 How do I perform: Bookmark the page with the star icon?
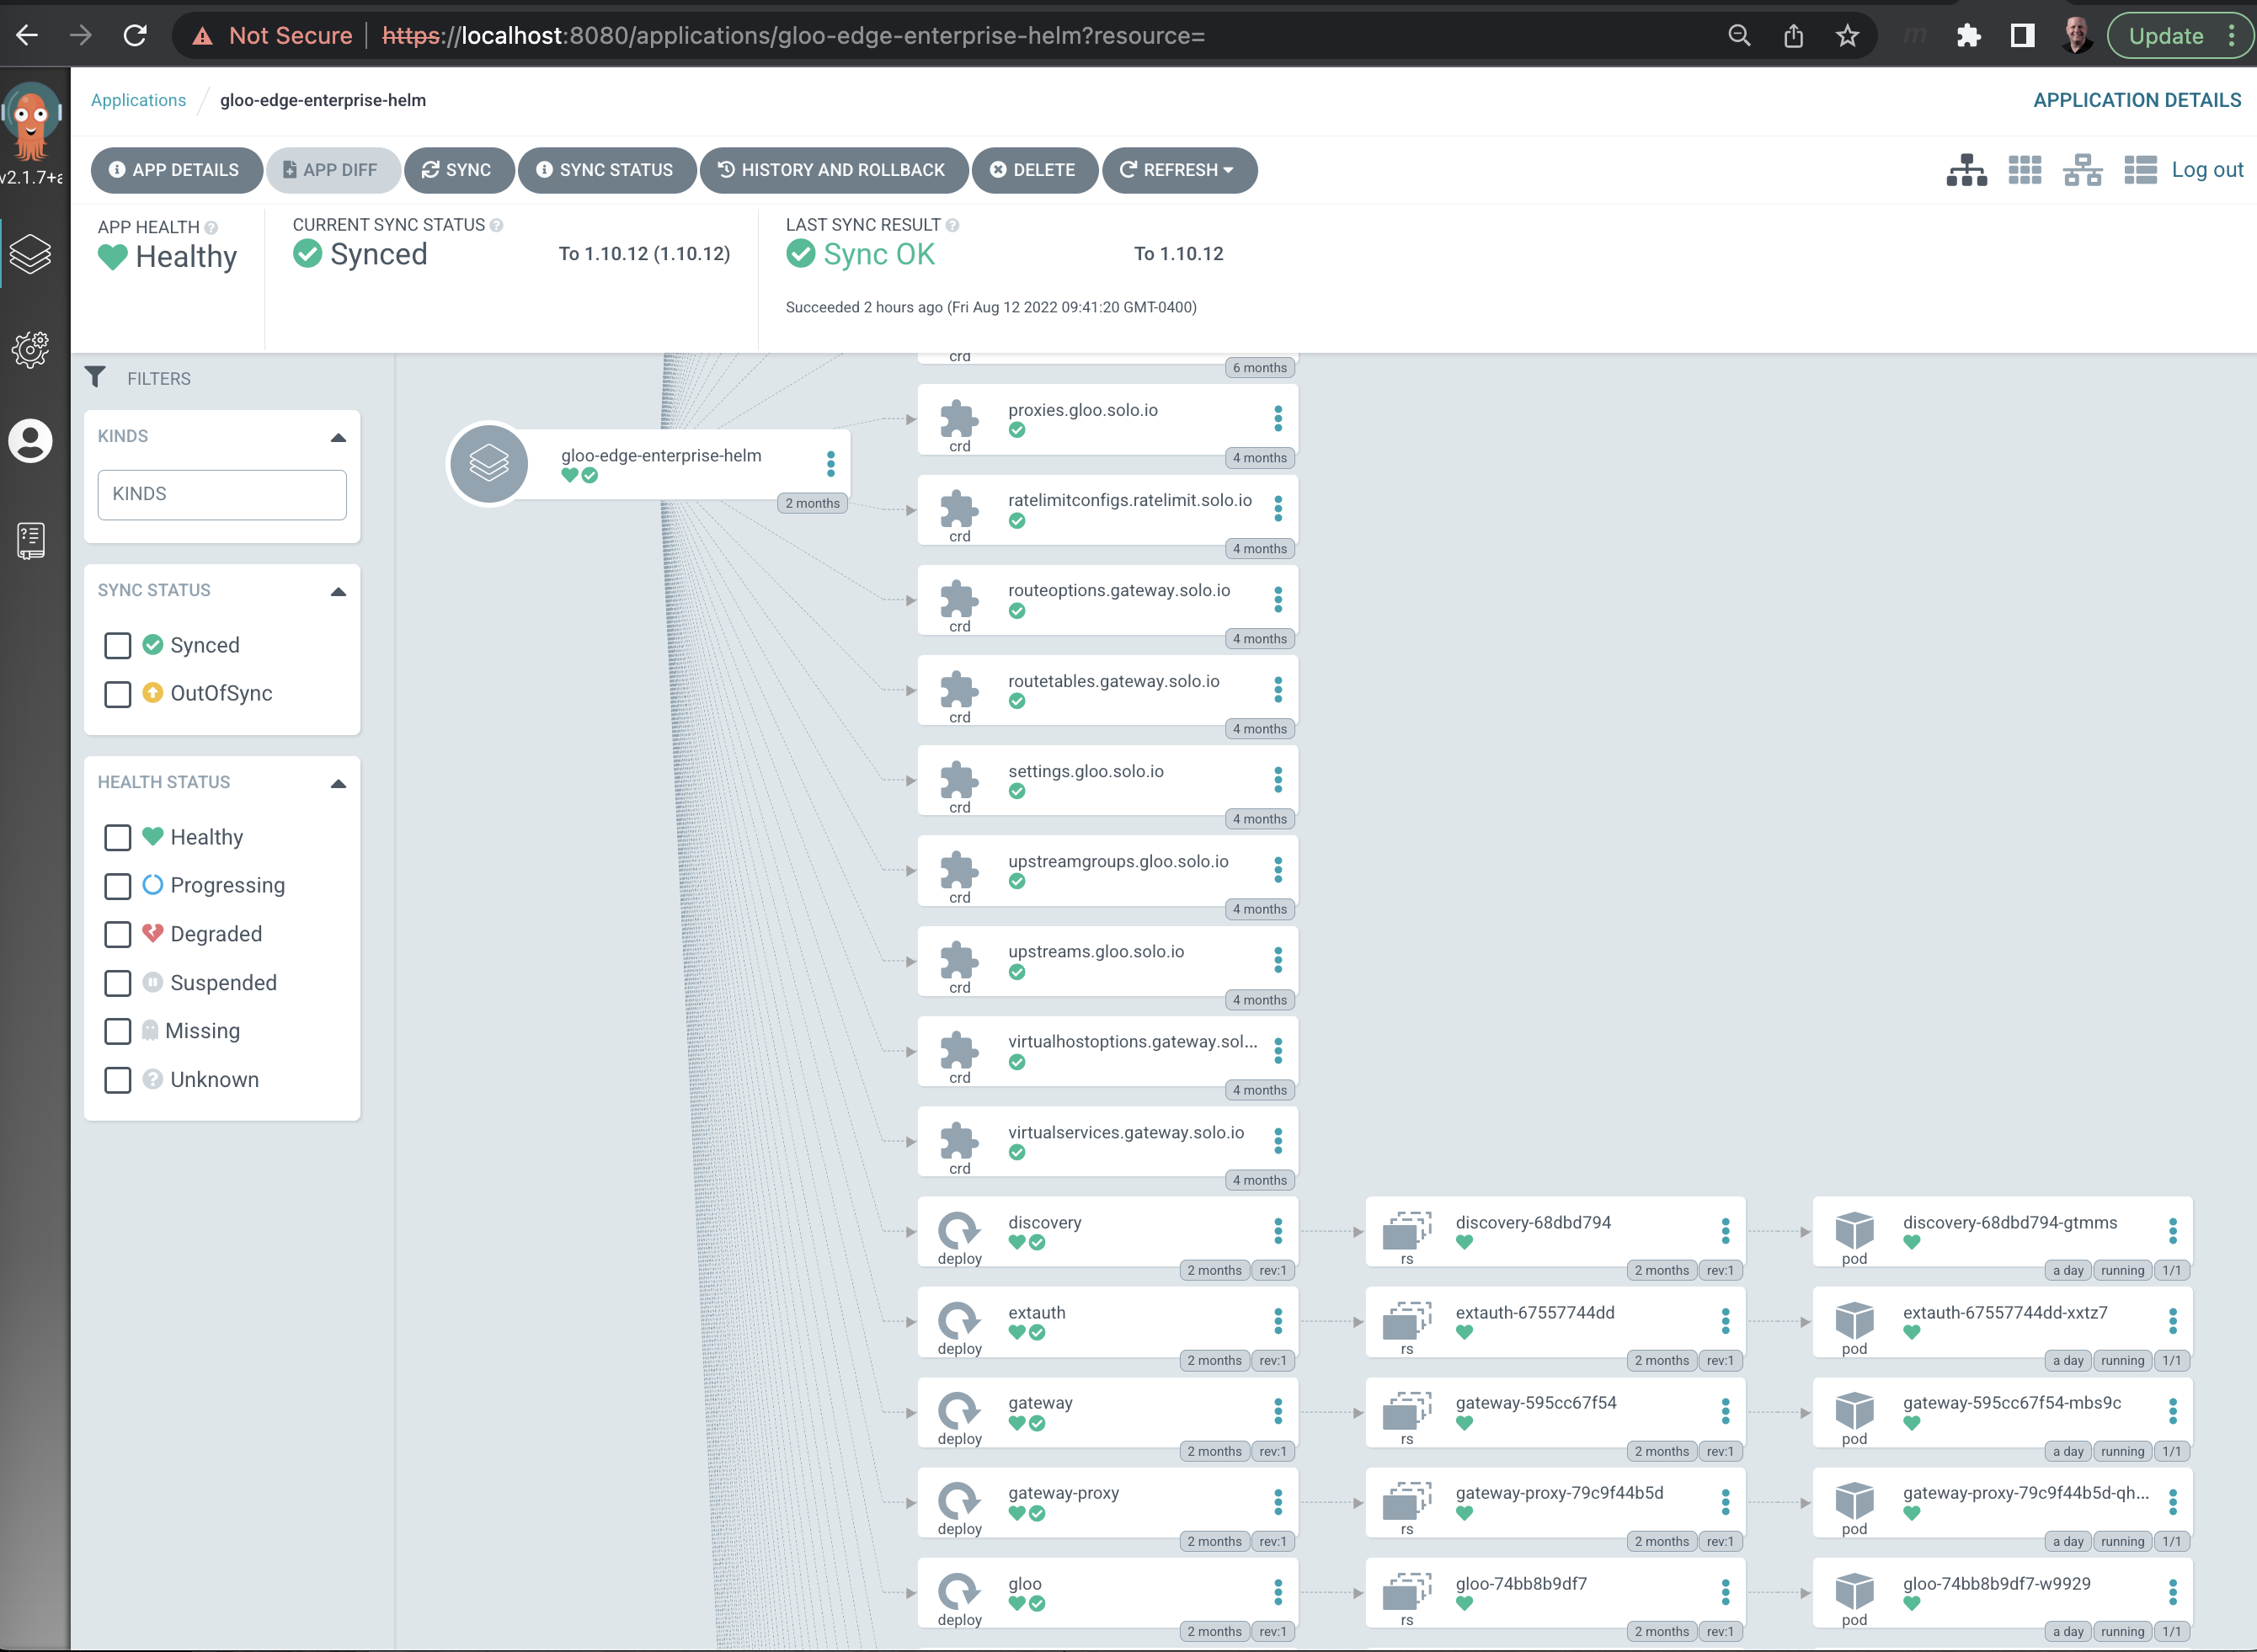pos(1847,36)
